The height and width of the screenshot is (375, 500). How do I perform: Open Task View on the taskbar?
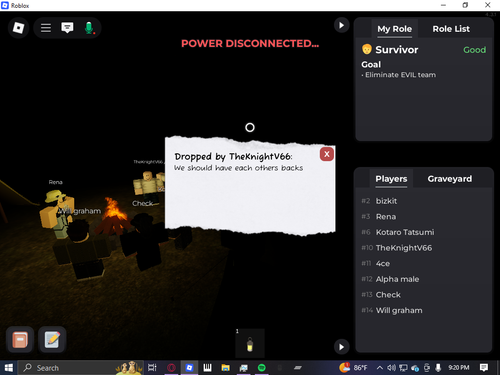click(x=152, y=368)
